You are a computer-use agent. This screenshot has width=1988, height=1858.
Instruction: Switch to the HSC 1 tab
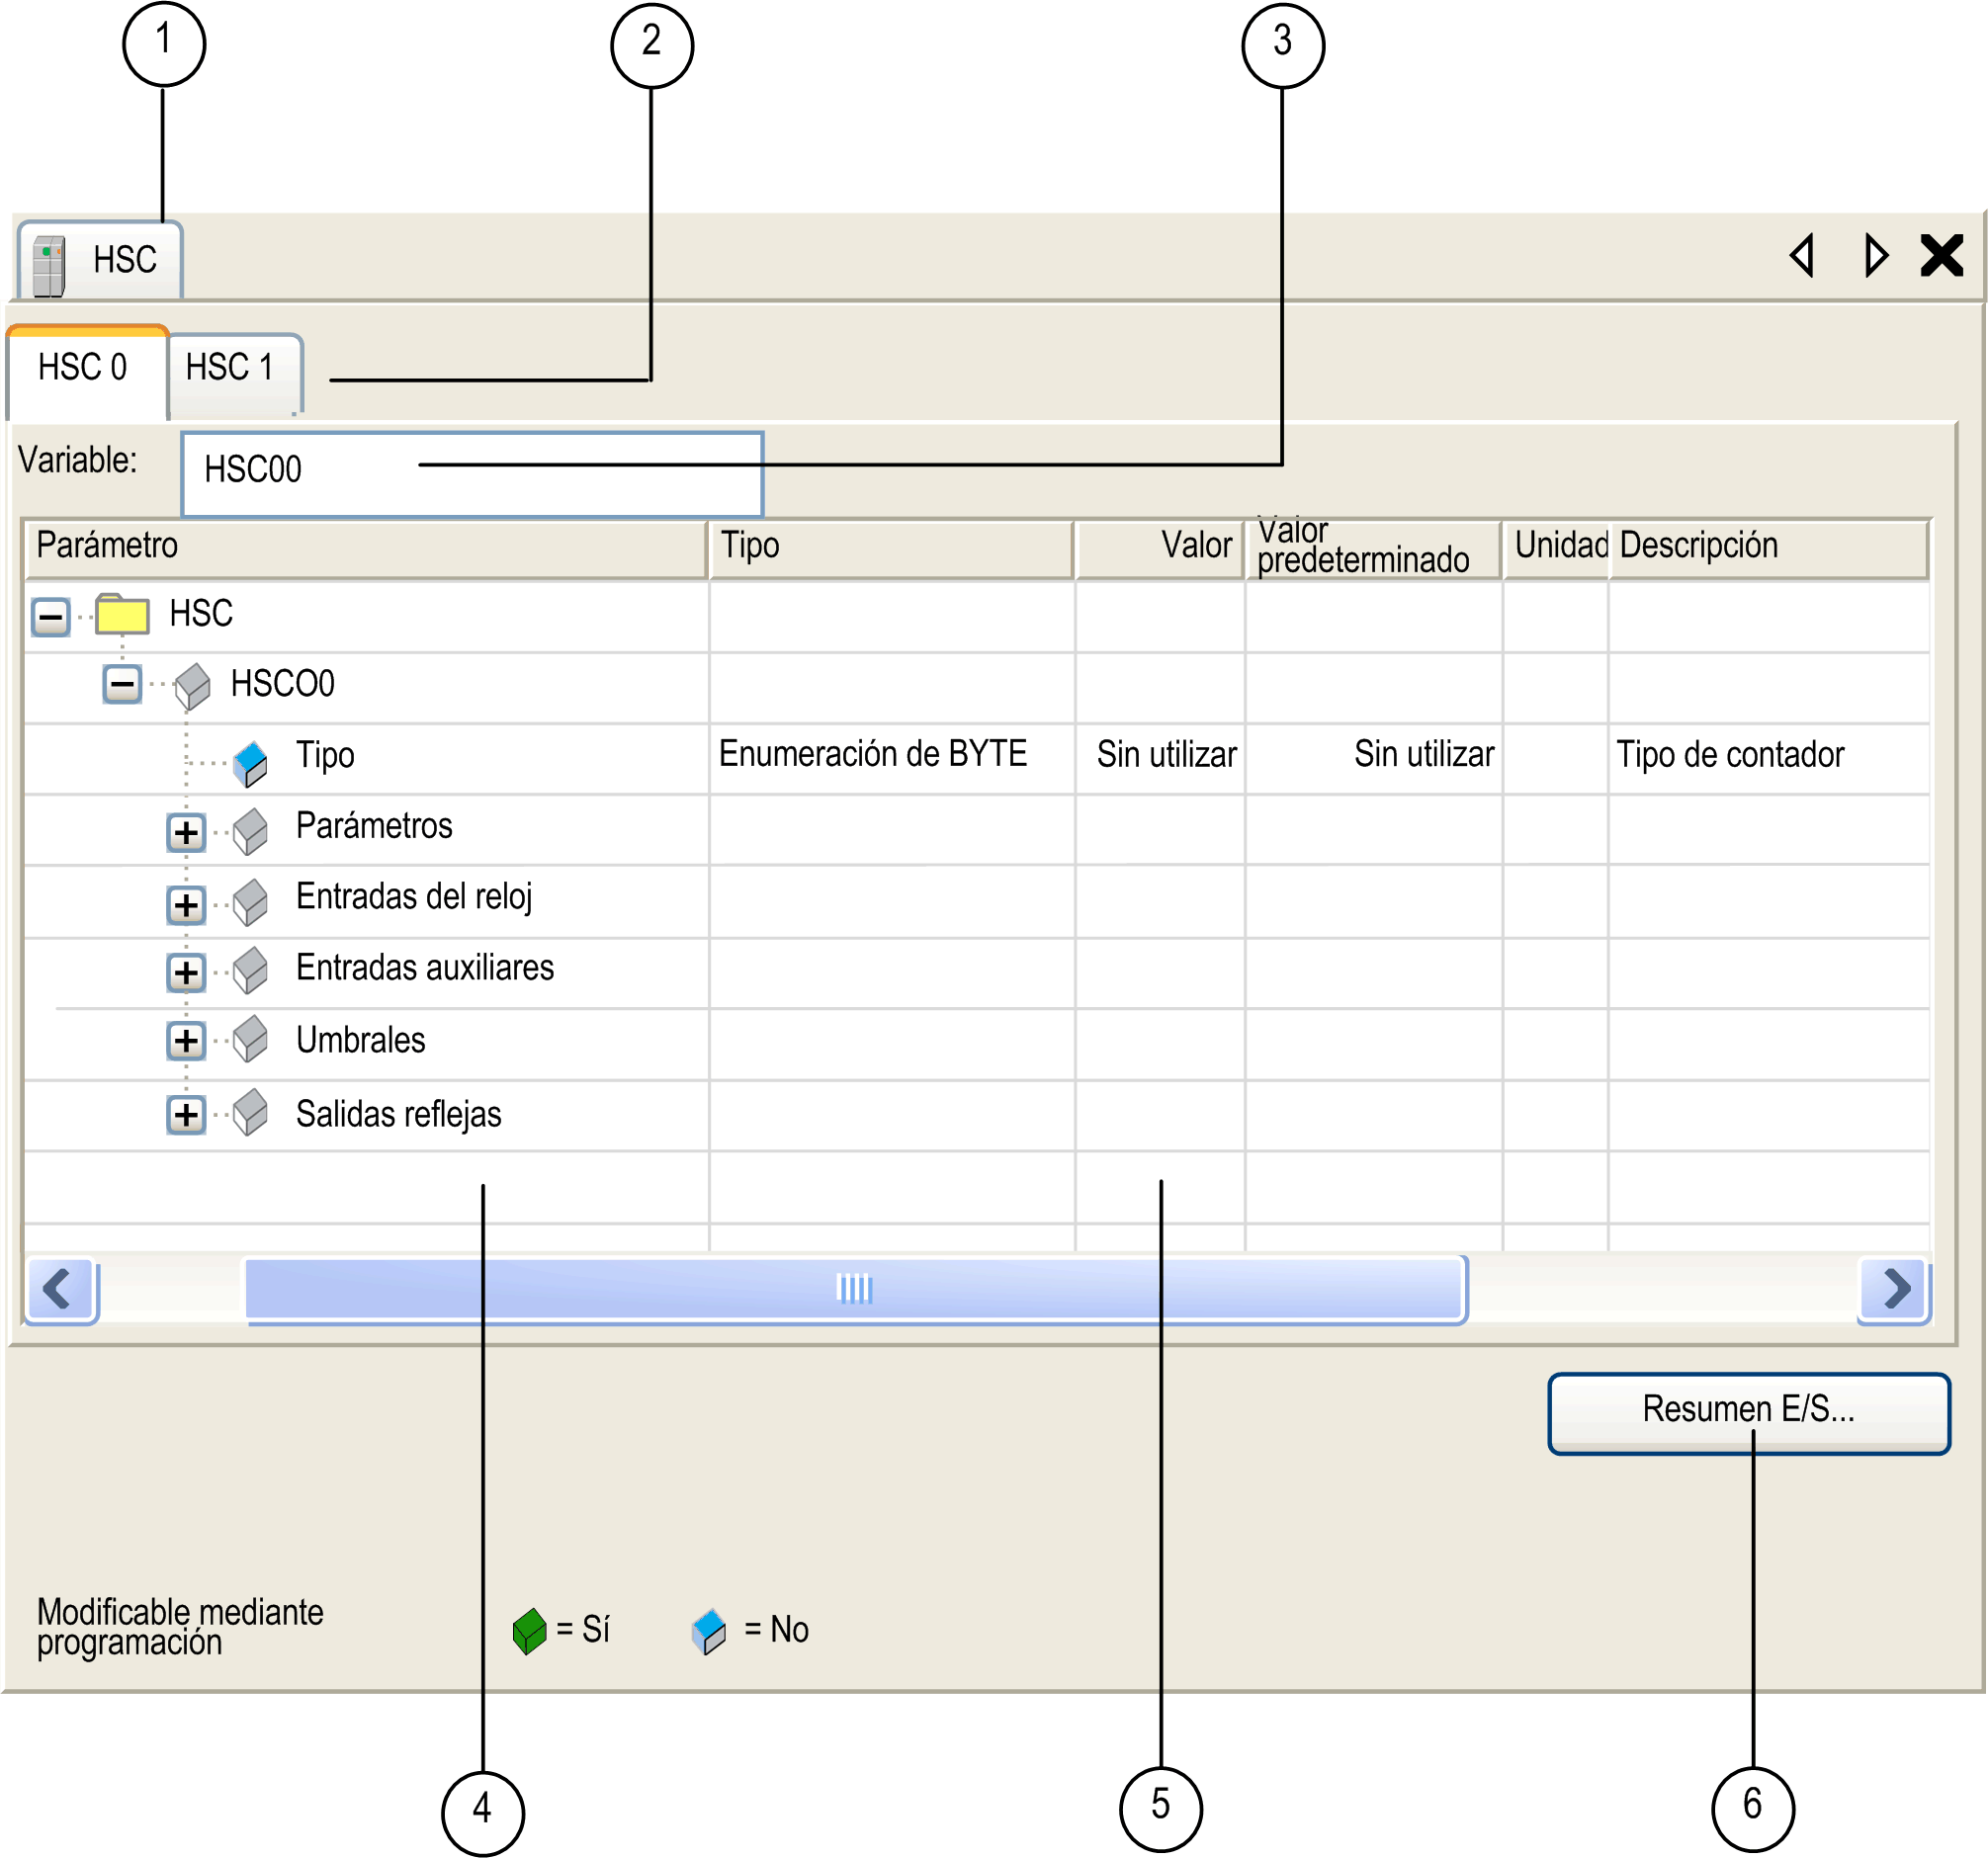pos(230,368)
